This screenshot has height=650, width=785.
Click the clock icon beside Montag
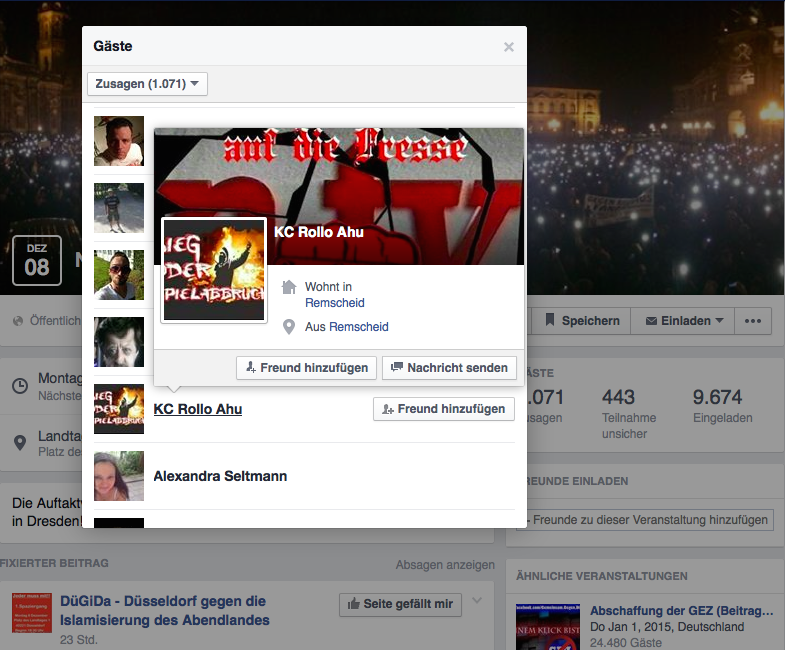click(x=20, y=386)
